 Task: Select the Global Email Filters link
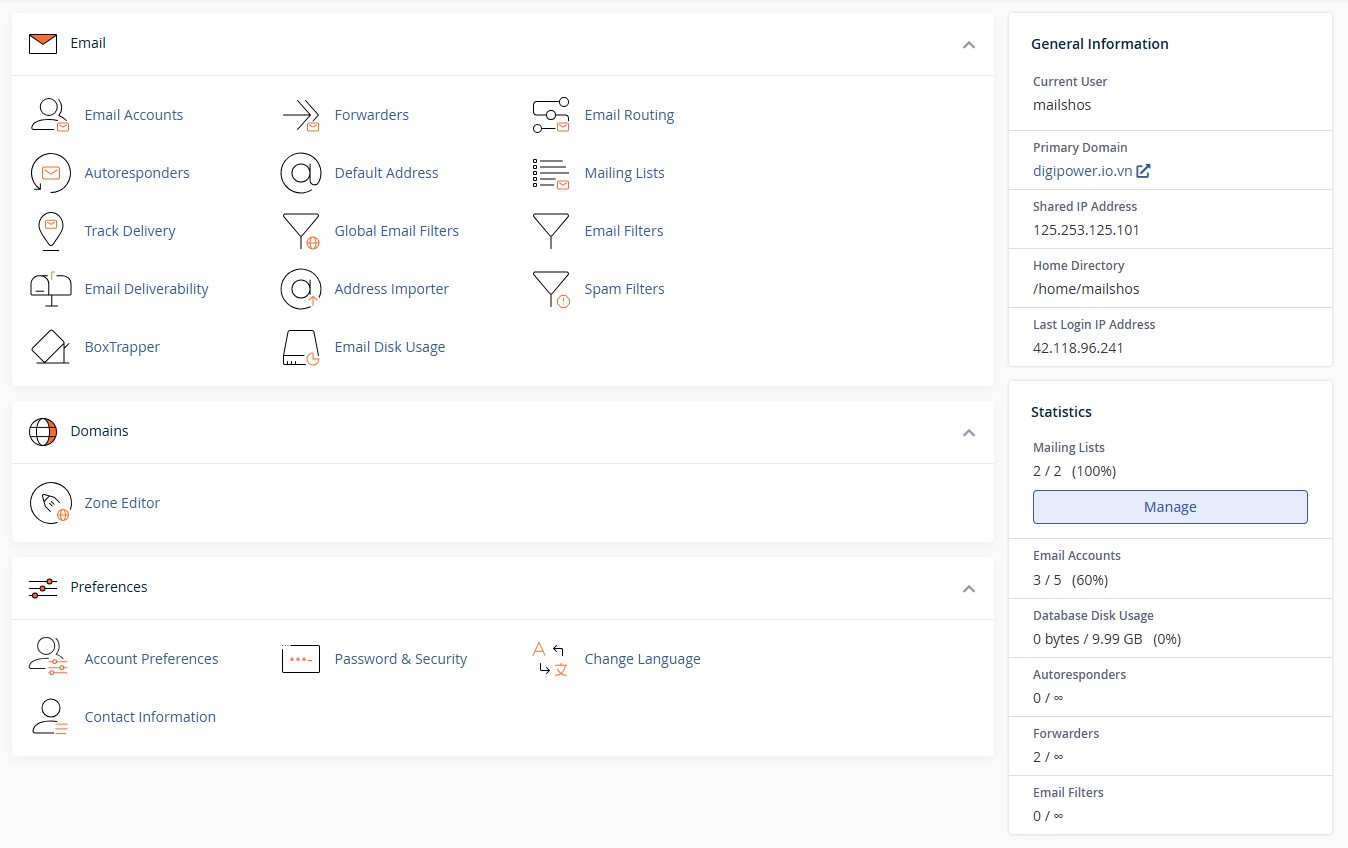click(396, 231)
